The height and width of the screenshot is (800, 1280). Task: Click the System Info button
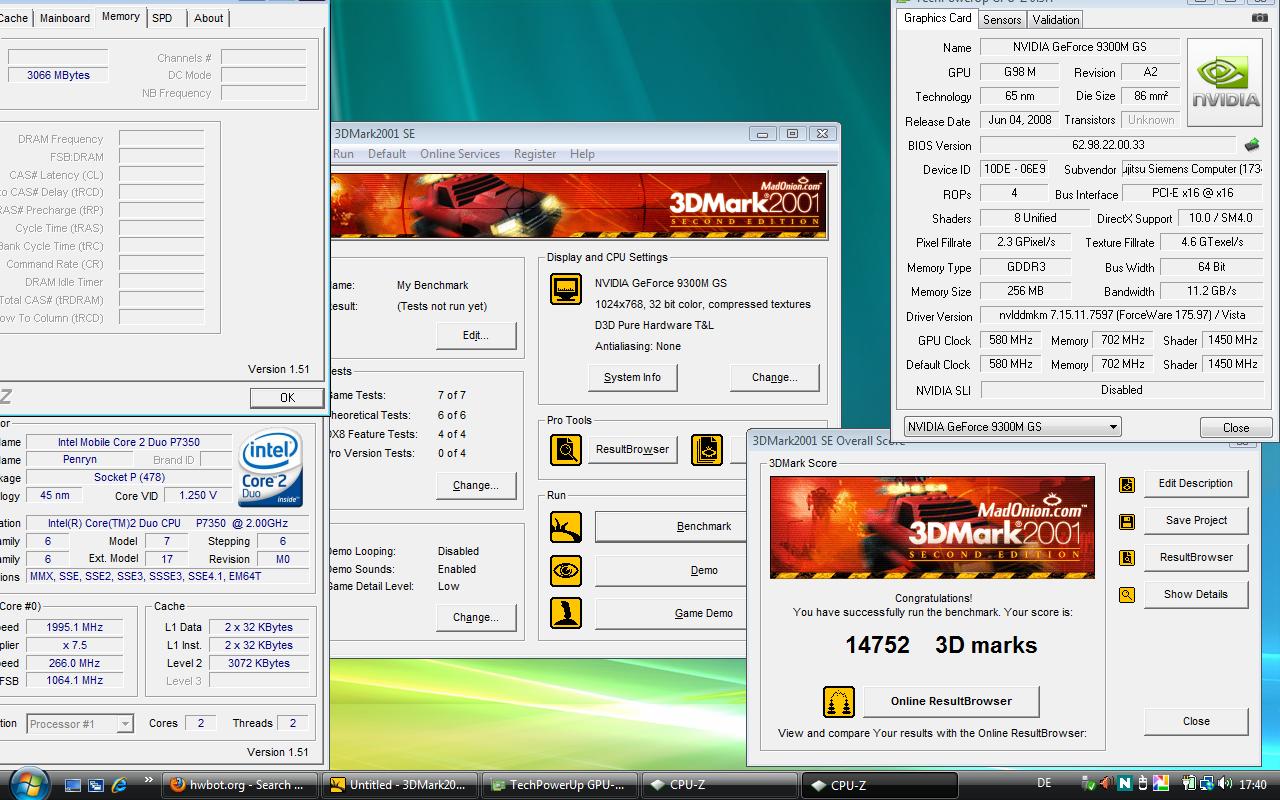click(632, 377)
